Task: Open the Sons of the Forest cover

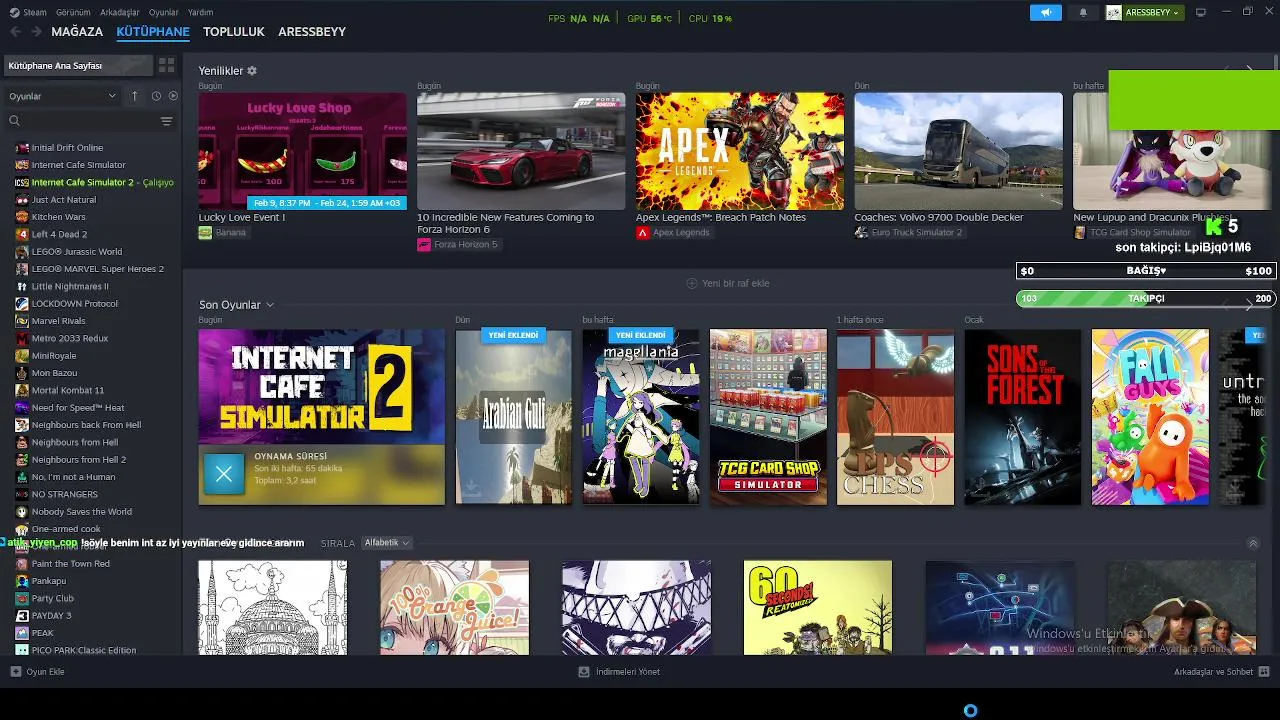Action: click(x=1022, y=417)
